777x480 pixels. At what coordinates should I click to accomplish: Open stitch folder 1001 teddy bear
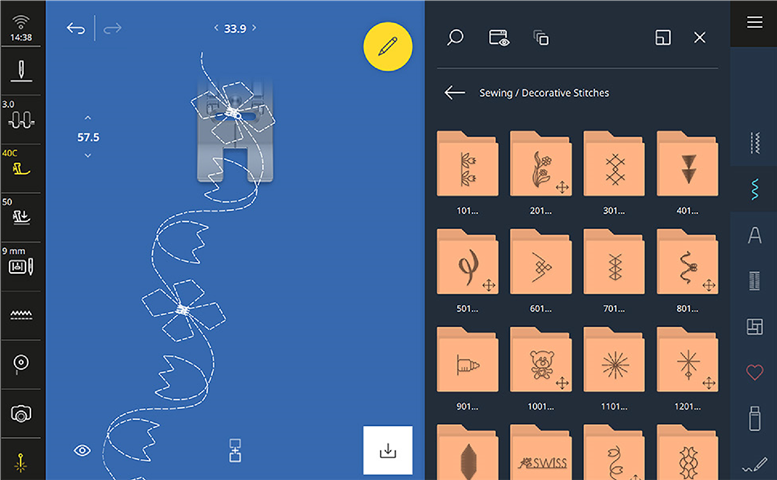(x=541, y=360)
